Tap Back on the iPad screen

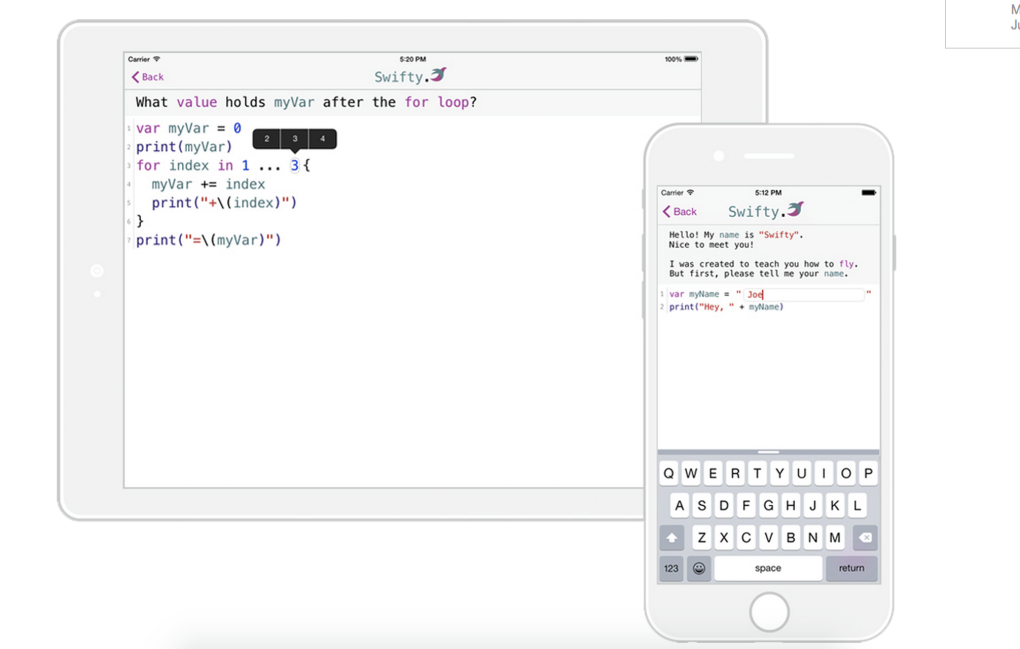click(148, 77)
